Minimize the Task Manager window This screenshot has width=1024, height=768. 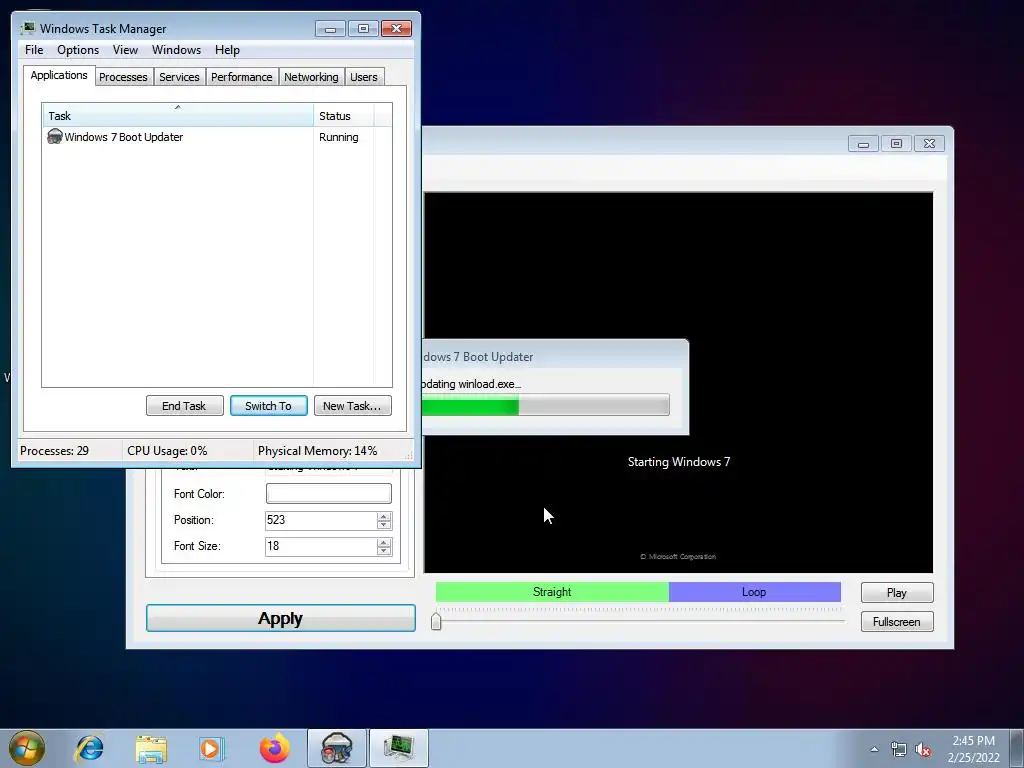330,29
